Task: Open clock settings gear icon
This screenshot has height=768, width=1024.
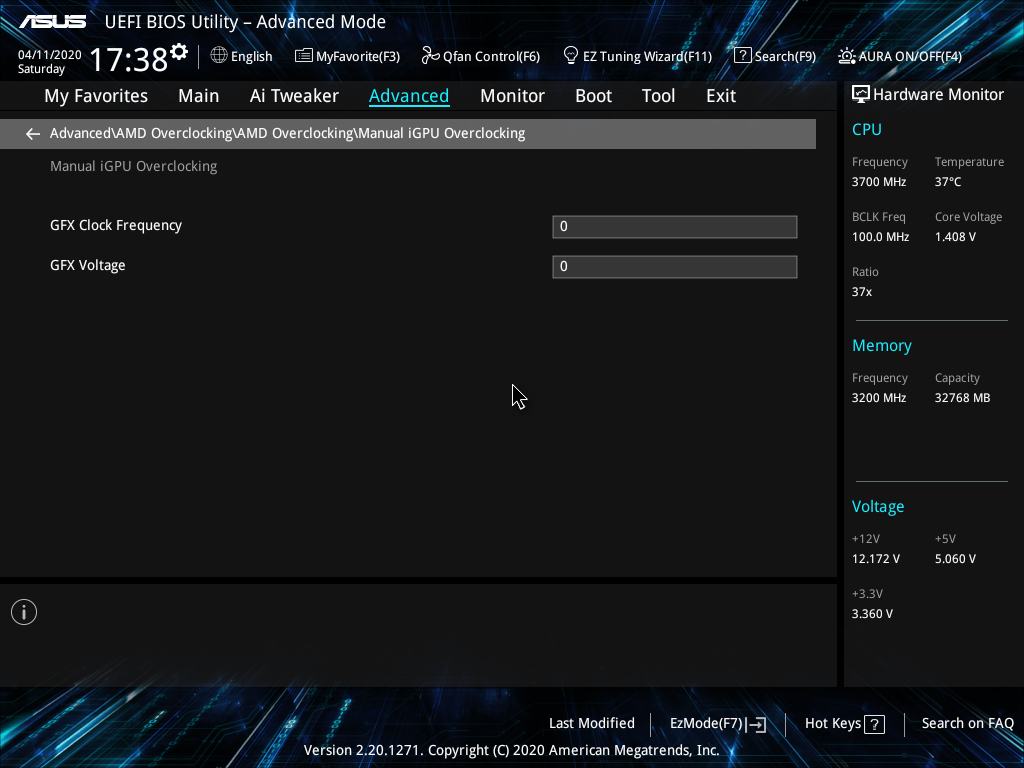Action: pos(179,52)
